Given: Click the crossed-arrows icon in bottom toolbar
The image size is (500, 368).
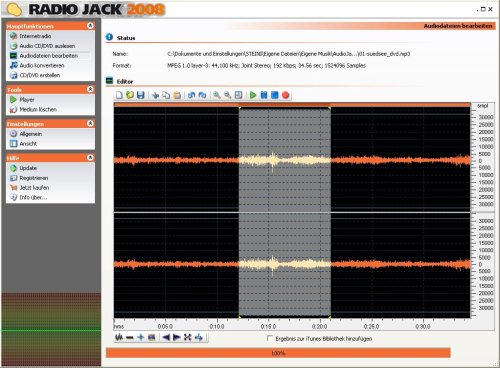Looking at the screenshot, I should (188, 337).
